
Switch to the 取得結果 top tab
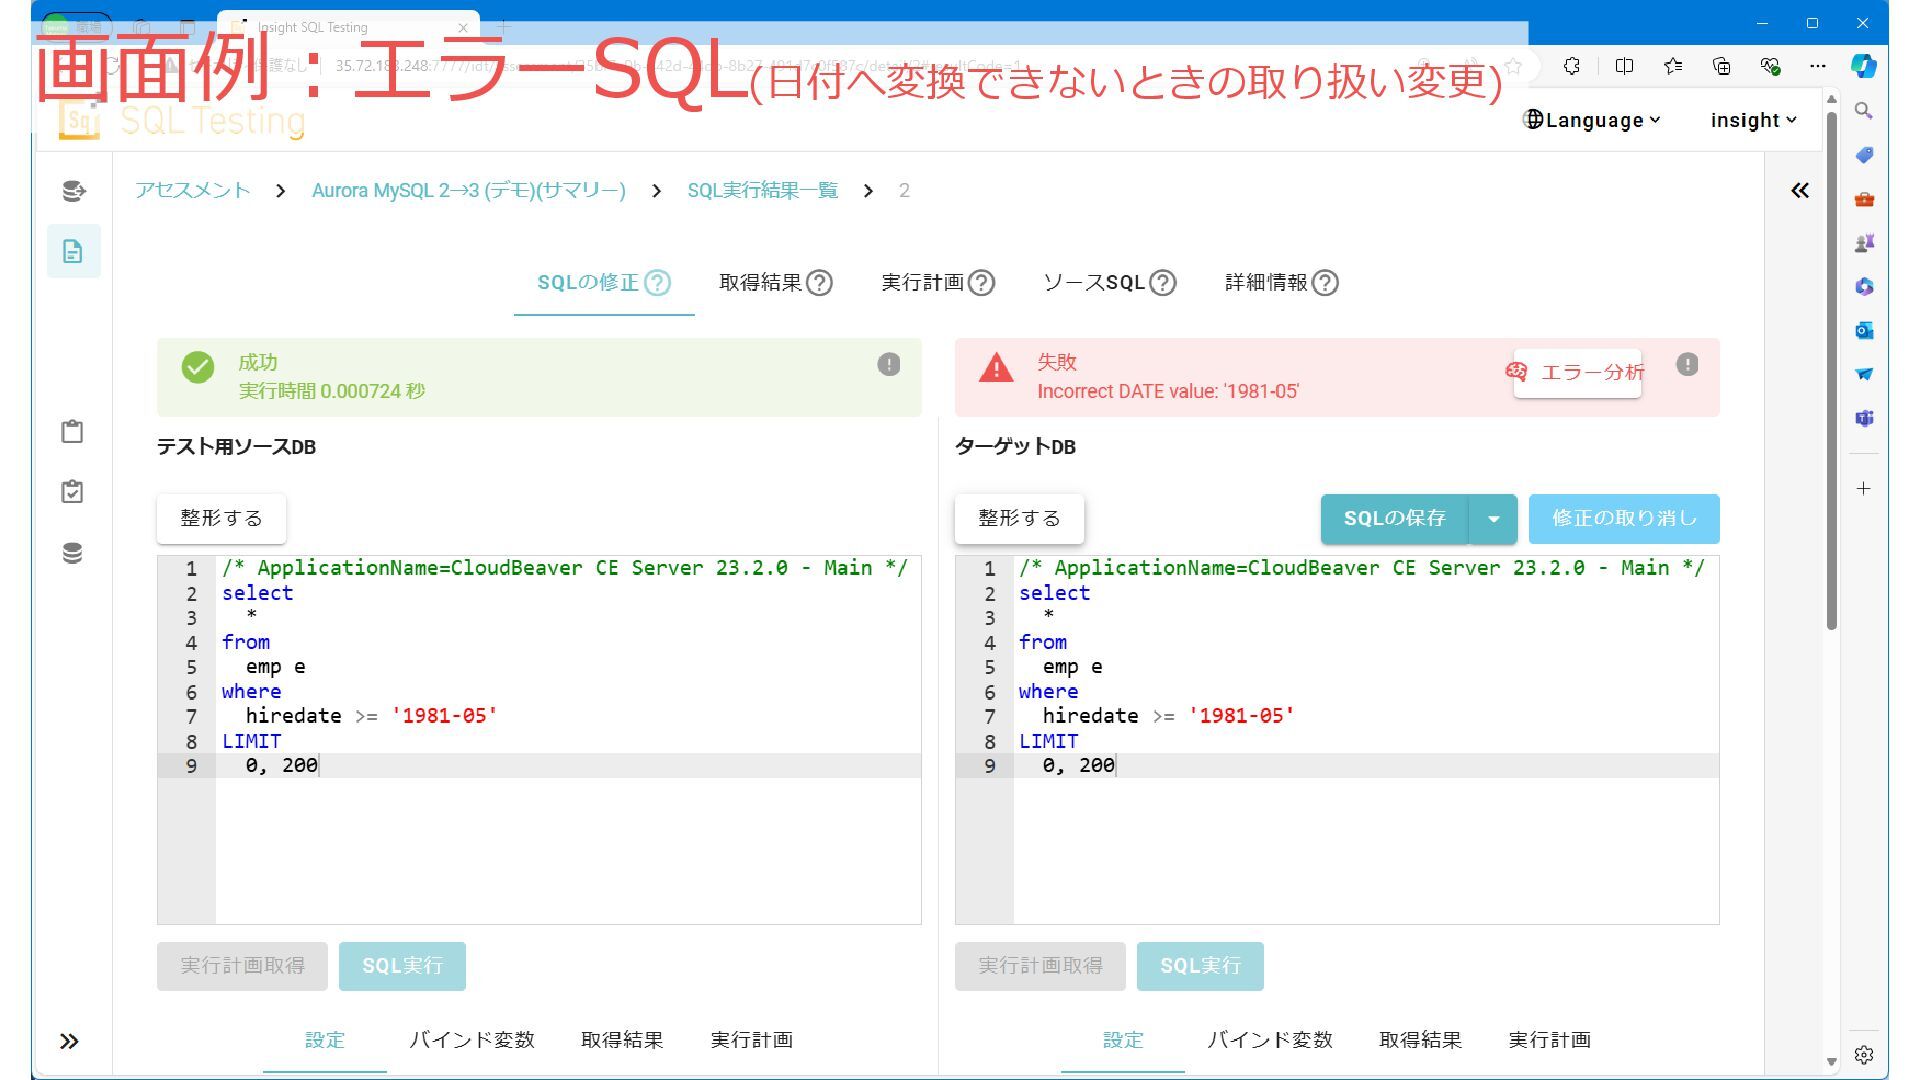[x=761, y=283]
